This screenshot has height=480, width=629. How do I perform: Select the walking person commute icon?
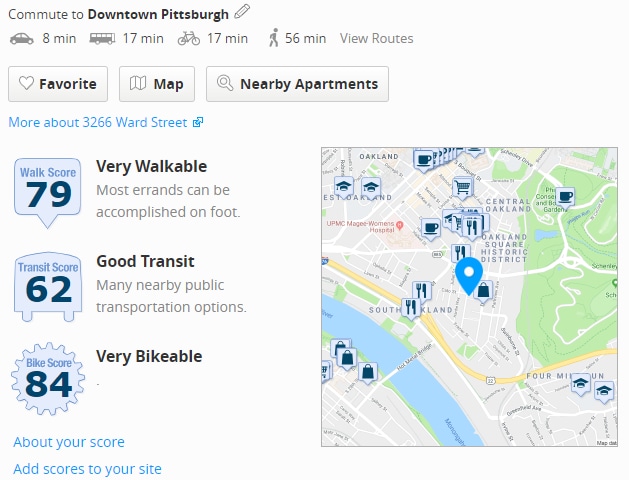pos(274,38)
